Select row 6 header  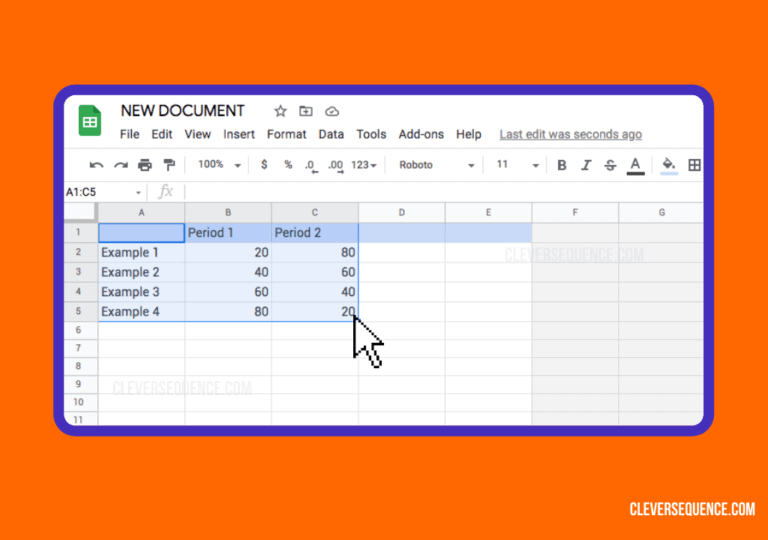click(x=81, y=330)
